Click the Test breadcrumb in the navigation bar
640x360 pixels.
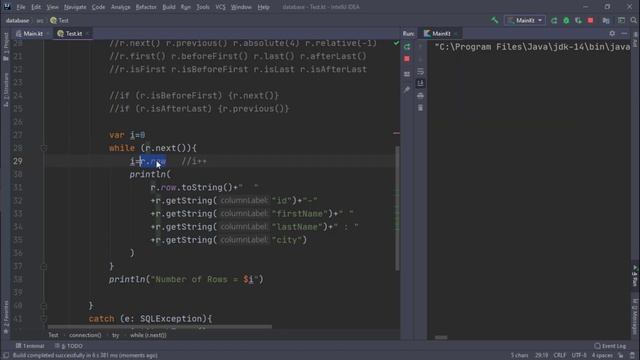coord(60,20)
